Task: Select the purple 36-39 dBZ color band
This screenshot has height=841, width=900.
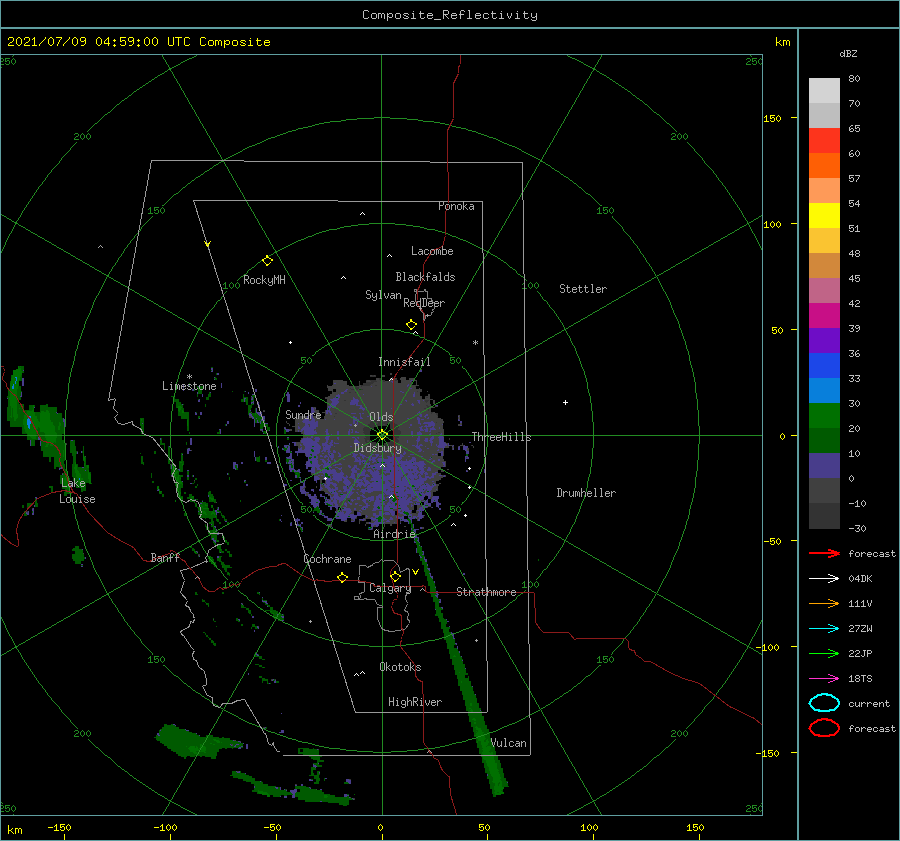Action: point(824,340)
